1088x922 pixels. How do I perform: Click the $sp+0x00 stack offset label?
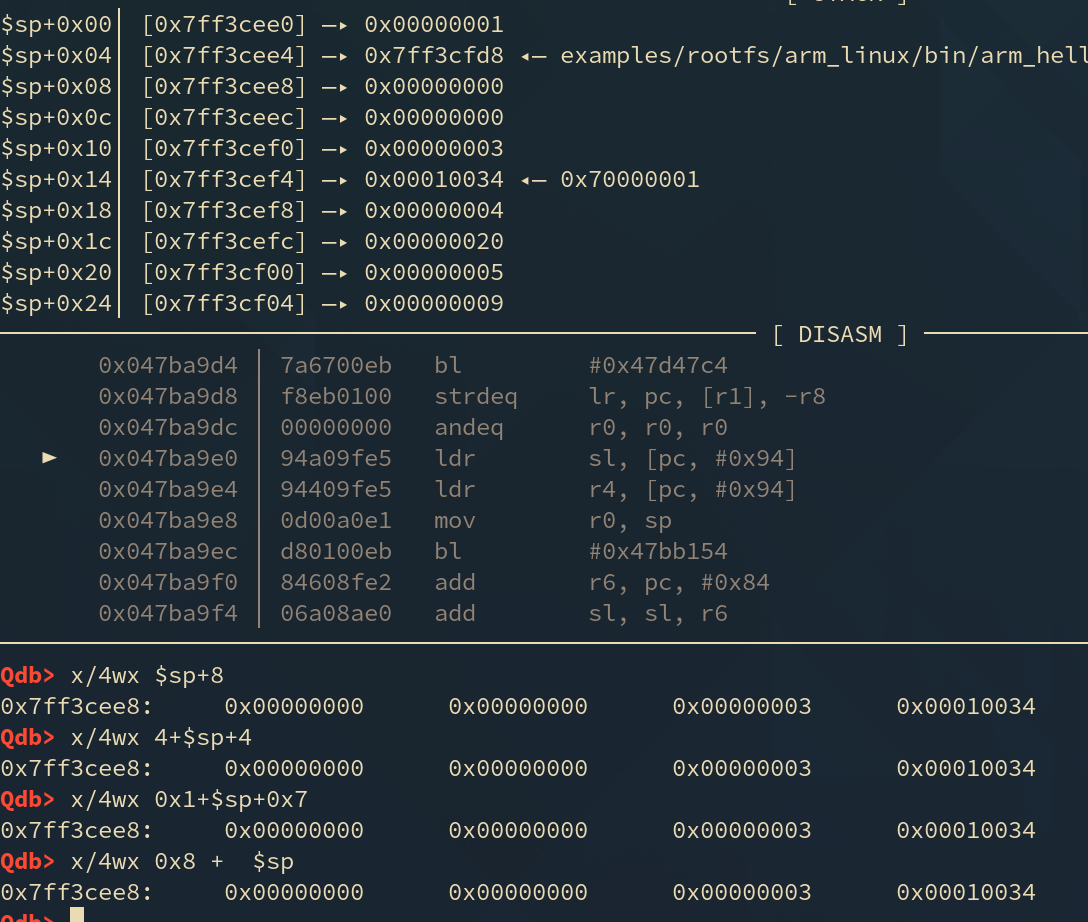pos(56,25)
